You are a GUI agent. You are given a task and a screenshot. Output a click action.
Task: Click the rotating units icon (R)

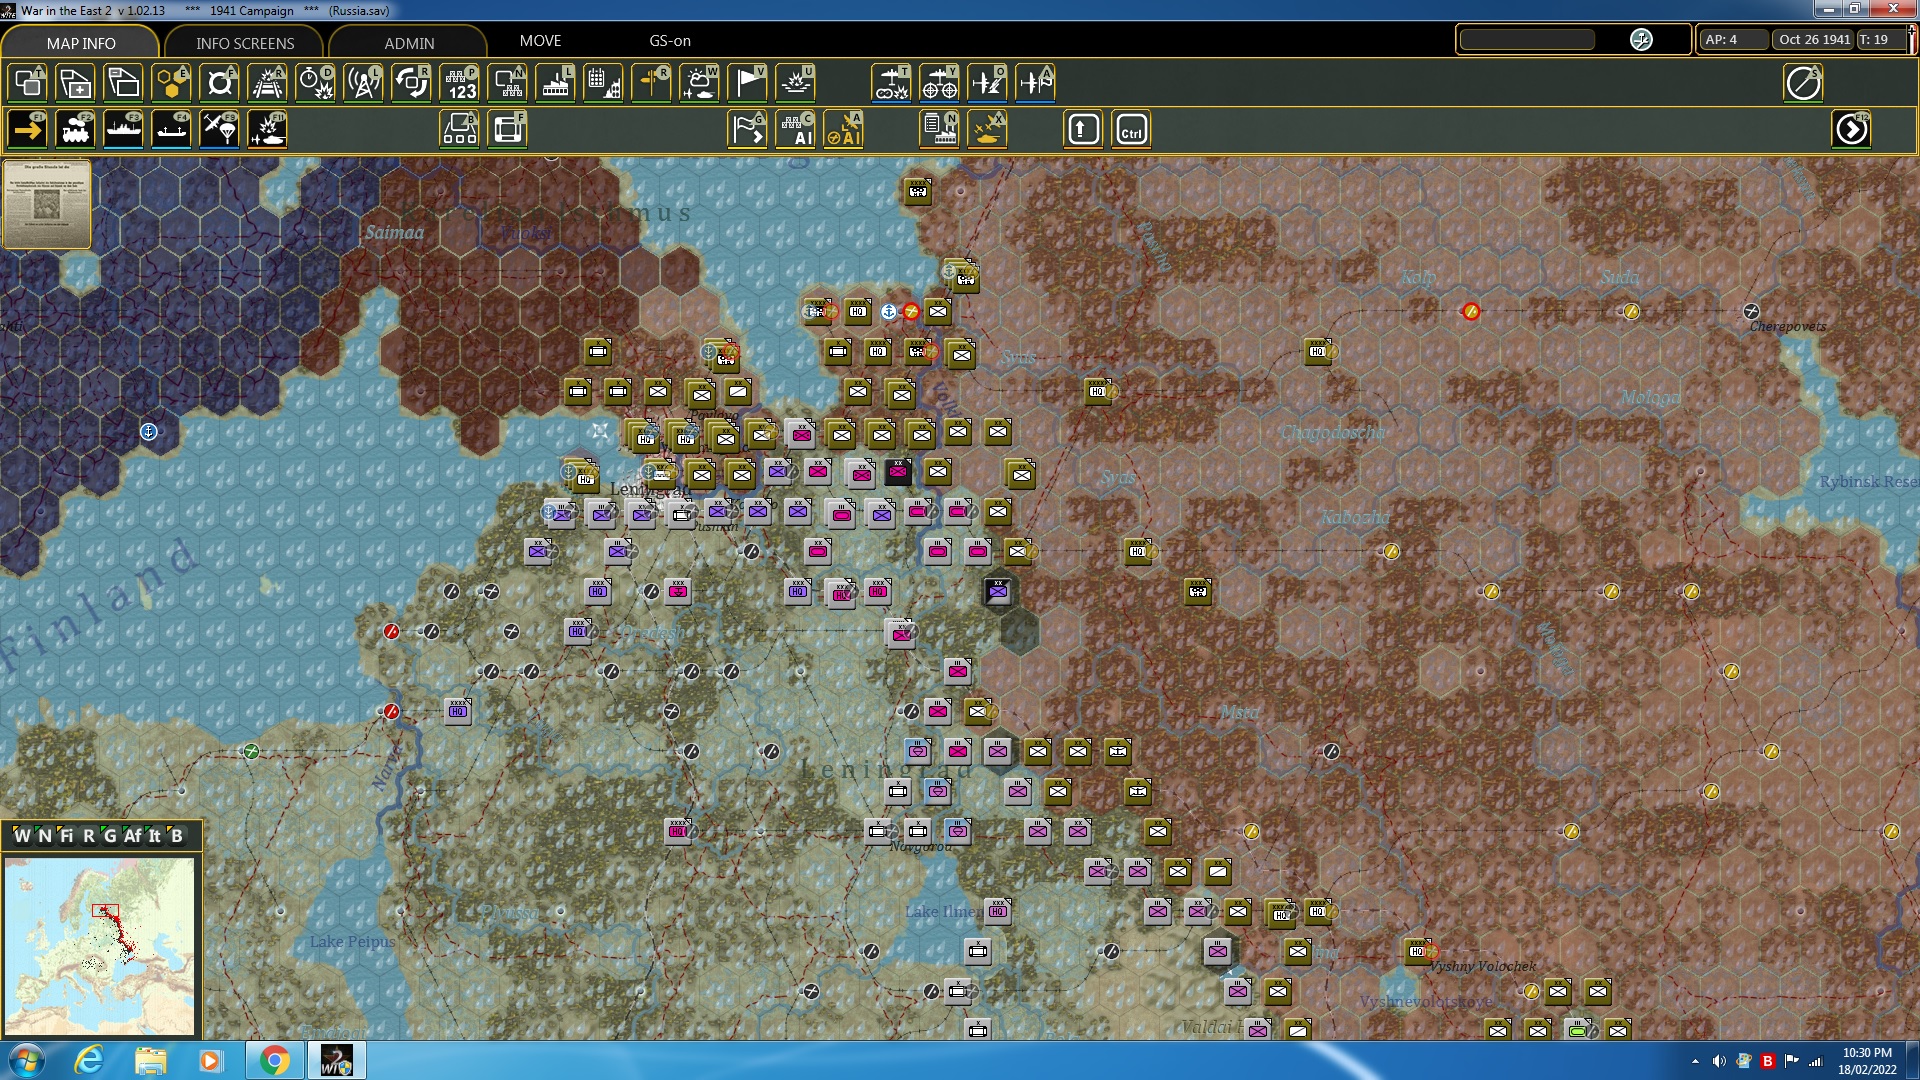click(x=411, y=83)
